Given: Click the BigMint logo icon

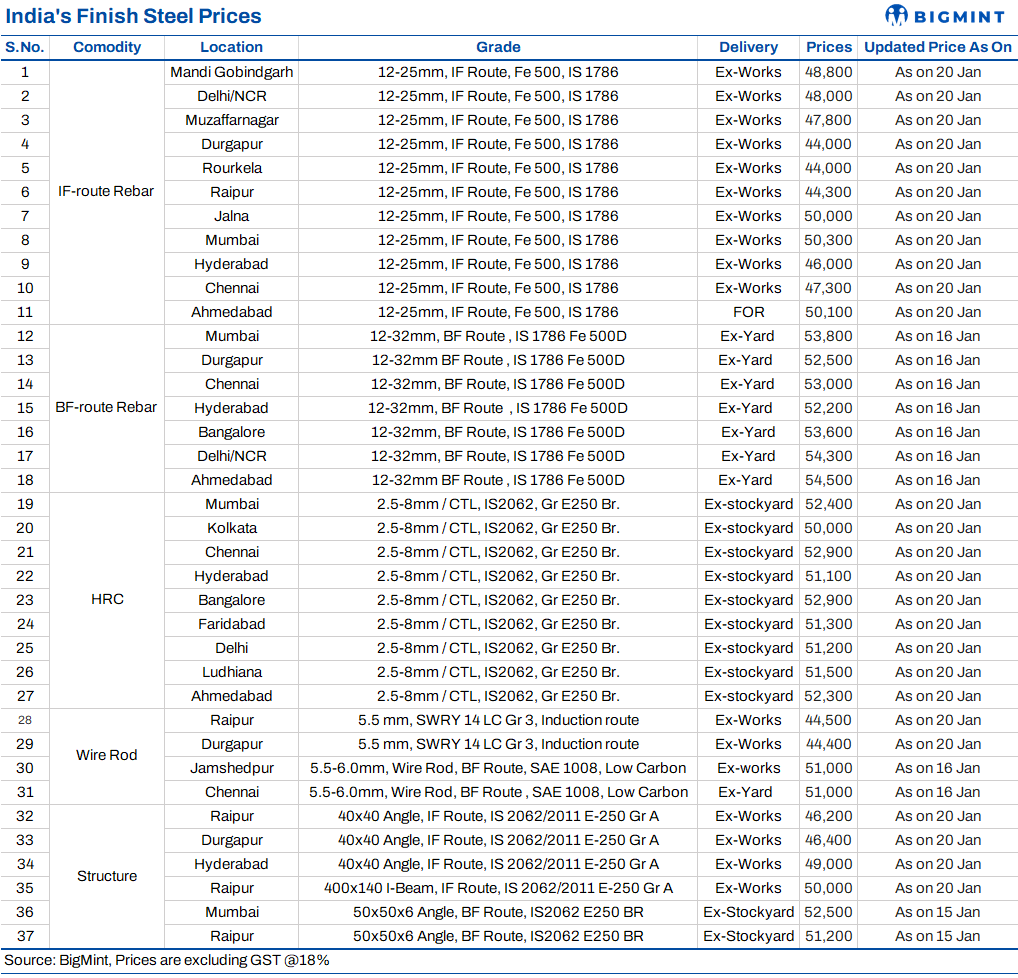Looking at the screenshot, I should pyautogui.click(x=896, y=15).
